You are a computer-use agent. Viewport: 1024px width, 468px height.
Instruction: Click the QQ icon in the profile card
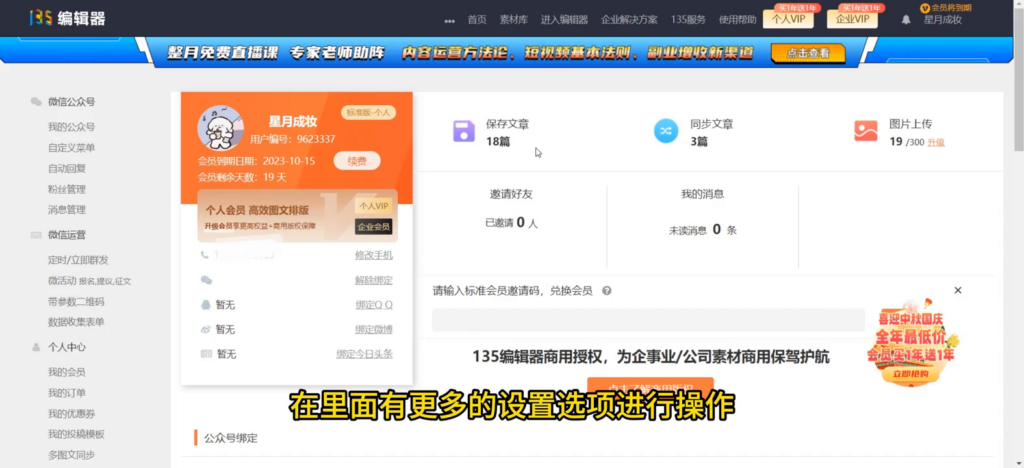206,305
